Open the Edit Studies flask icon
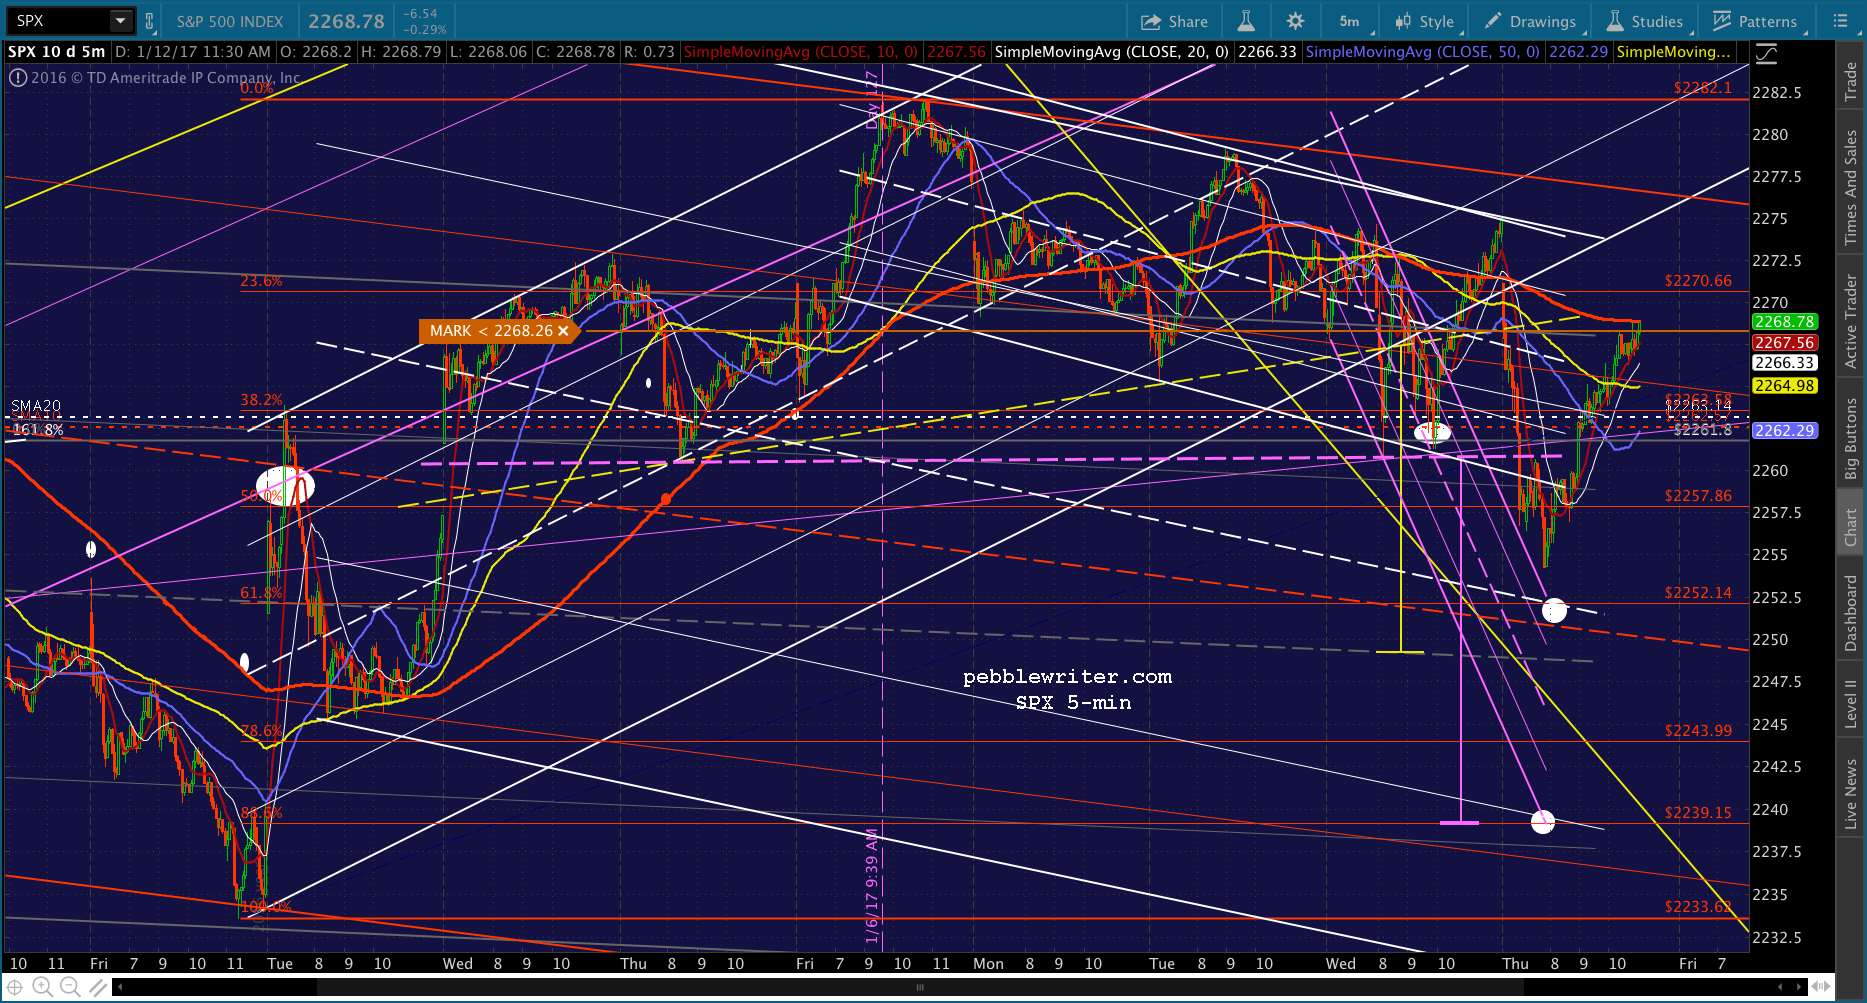This screenshot has width=1867, height=1003. (x=1245, y=21)
